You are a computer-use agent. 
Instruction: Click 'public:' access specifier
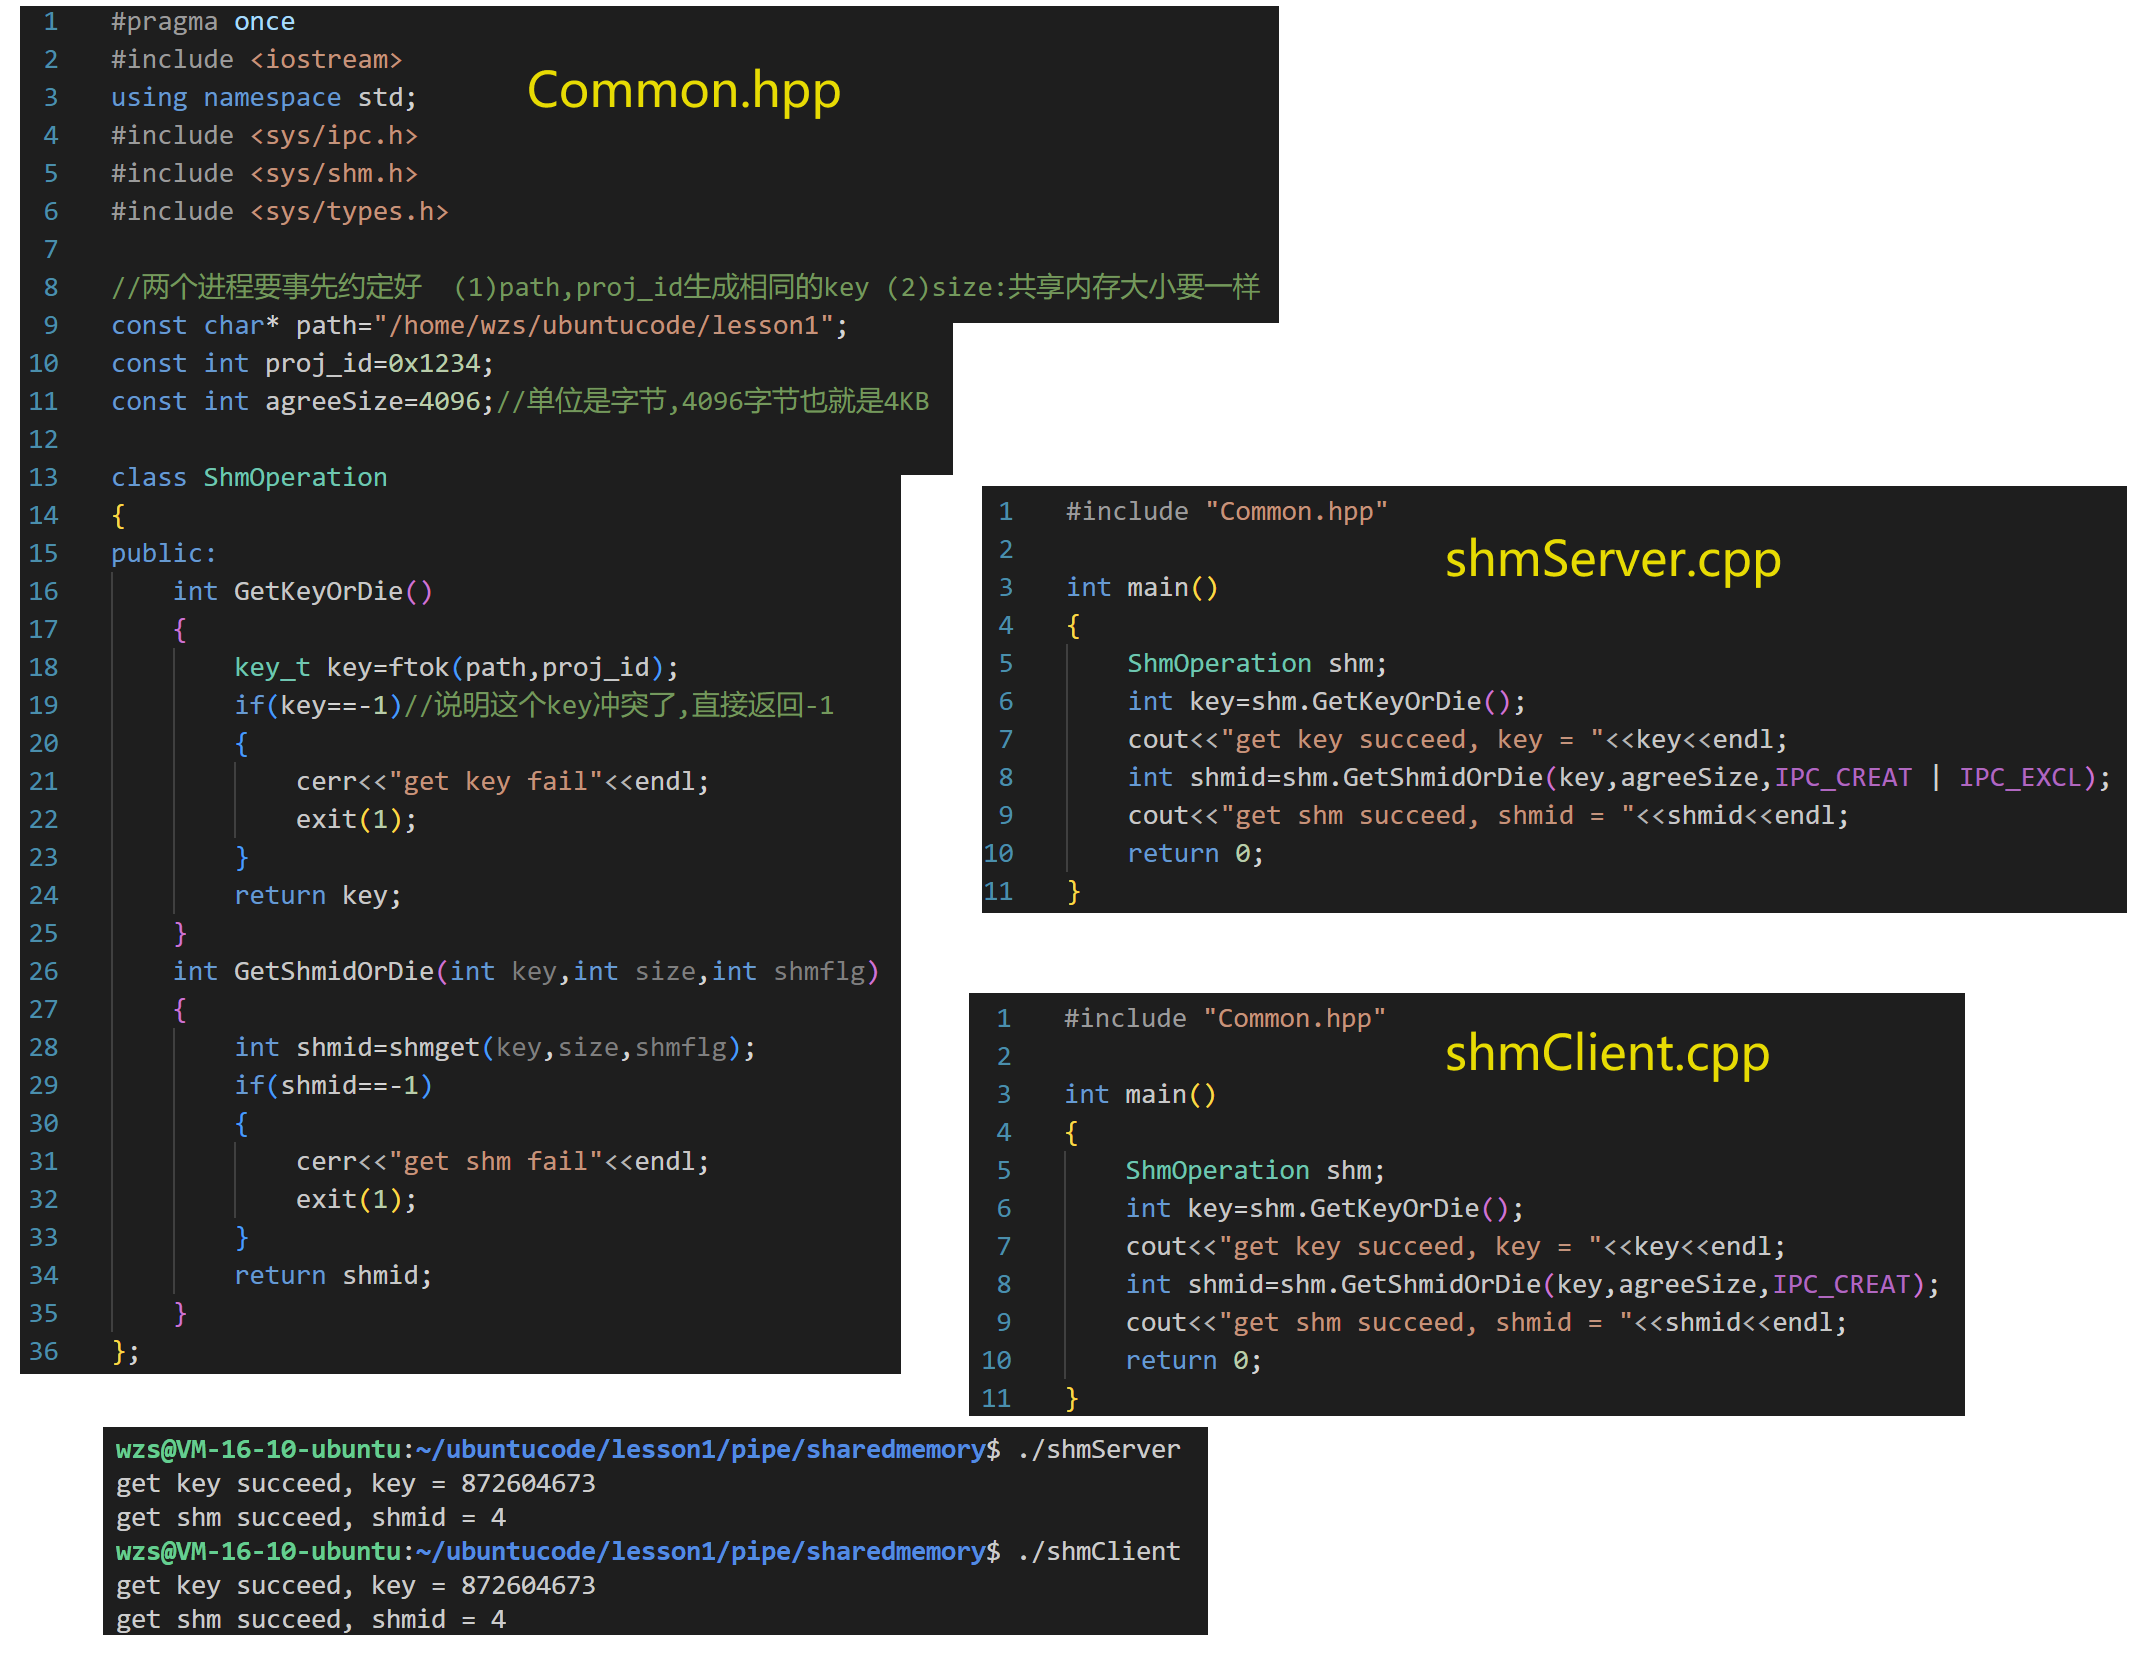point(164,554)
